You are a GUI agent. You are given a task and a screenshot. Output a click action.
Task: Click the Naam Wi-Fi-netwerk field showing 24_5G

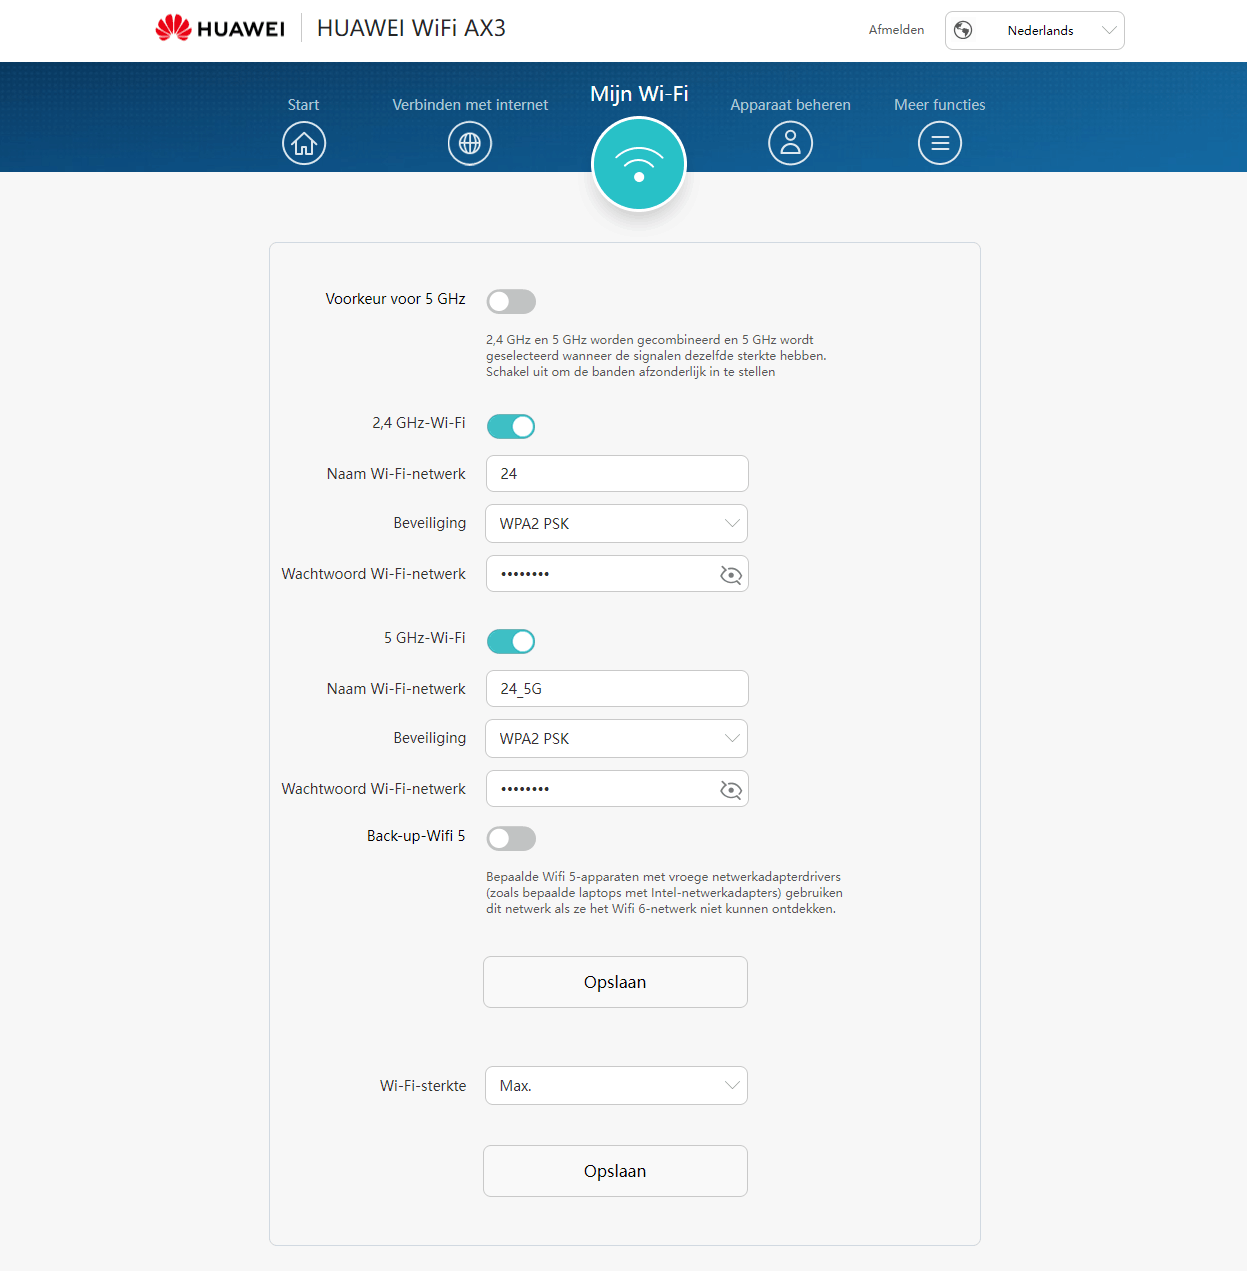point(616,688)
